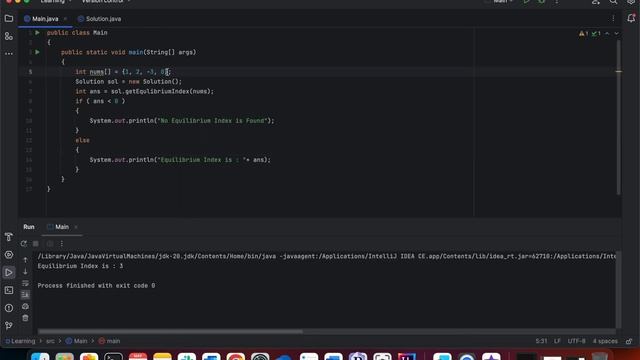
Task: Click println line printing "Equilibrium Index is" and ans
Action: (180, 160)
